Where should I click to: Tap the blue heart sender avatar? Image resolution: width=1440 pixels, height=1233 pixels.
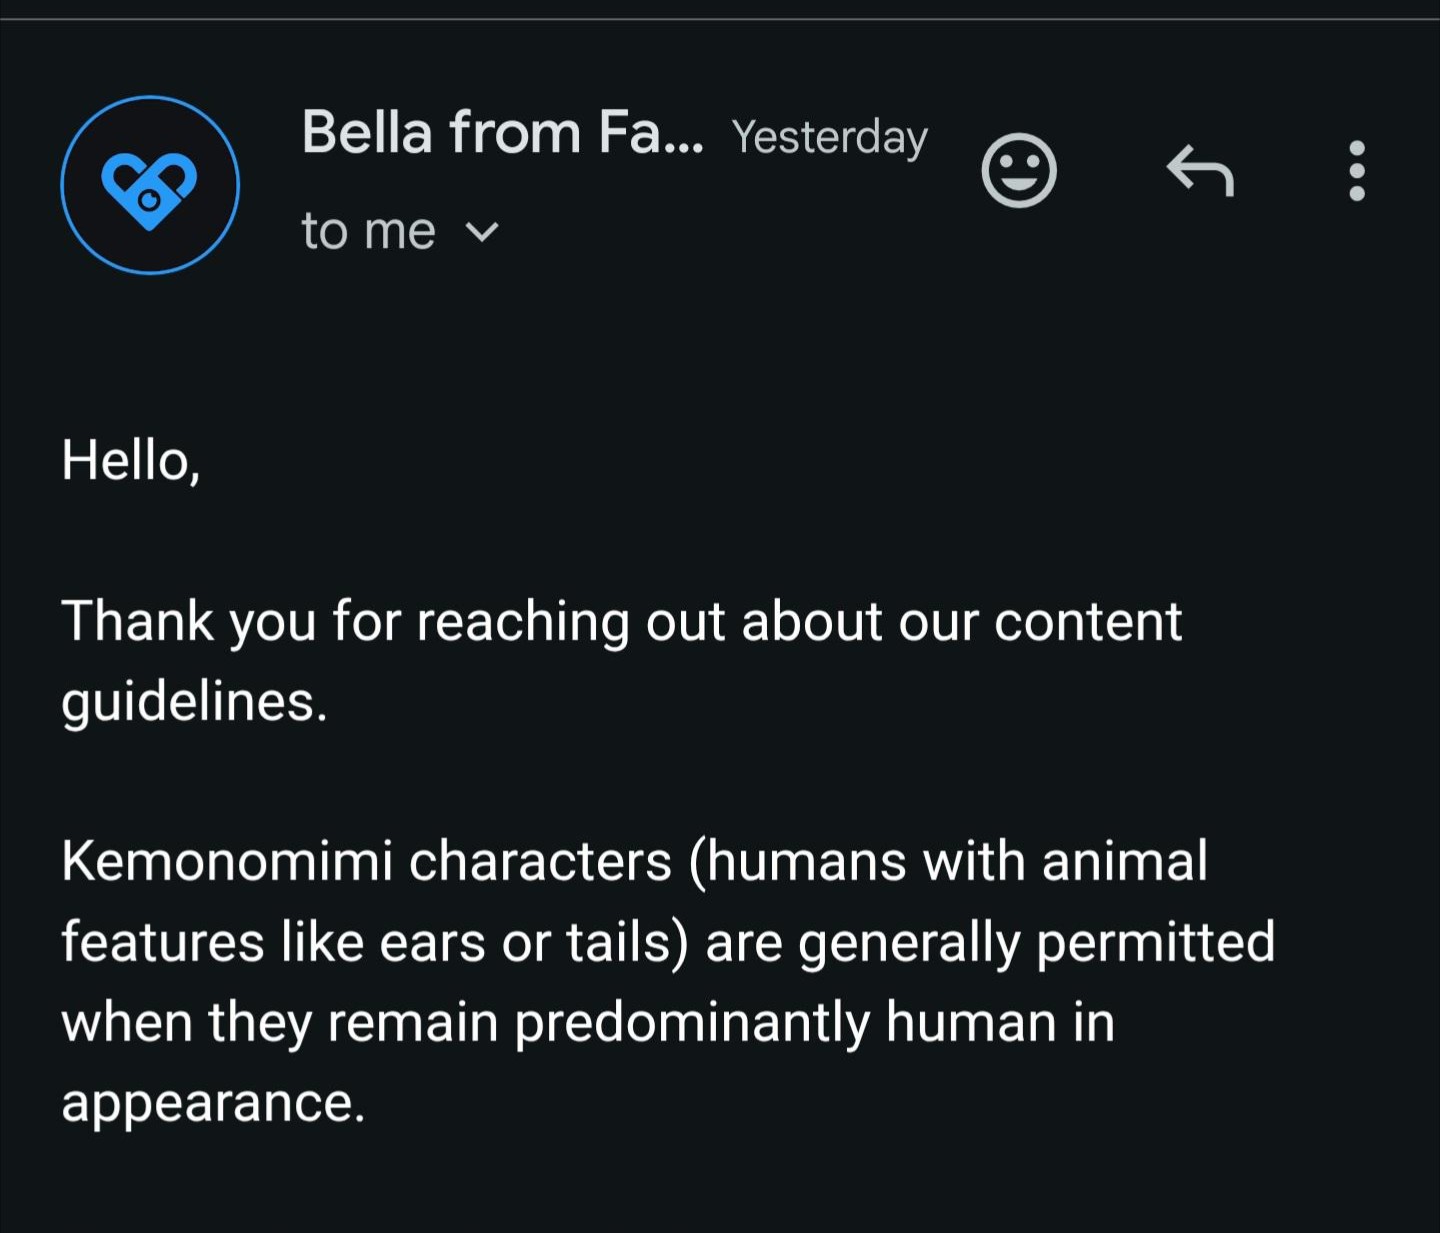150,185
